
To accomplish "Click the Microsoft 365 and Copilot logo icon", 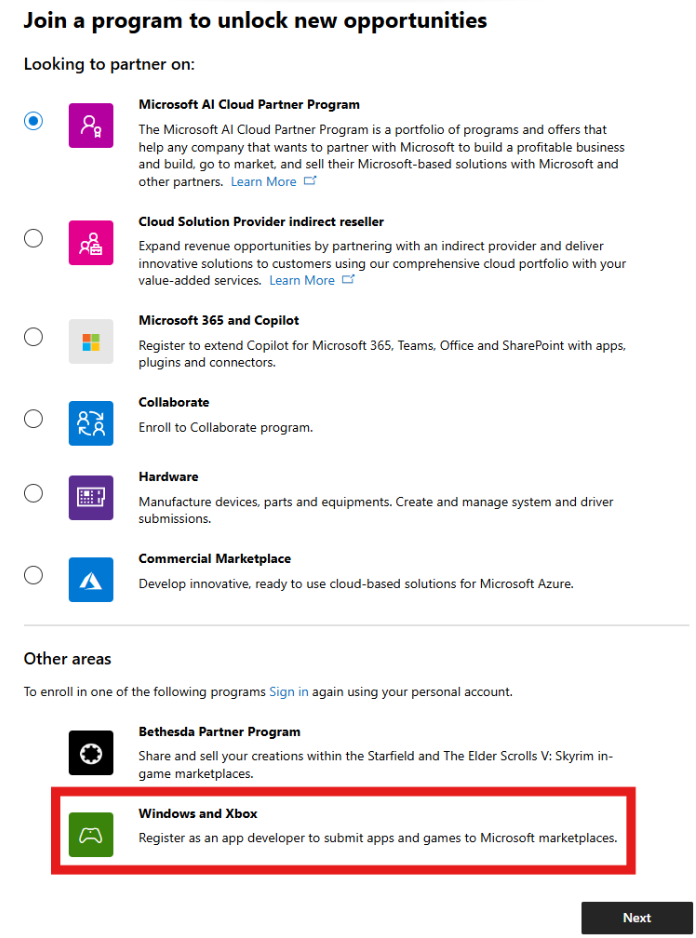I will [x=91, y=339].
